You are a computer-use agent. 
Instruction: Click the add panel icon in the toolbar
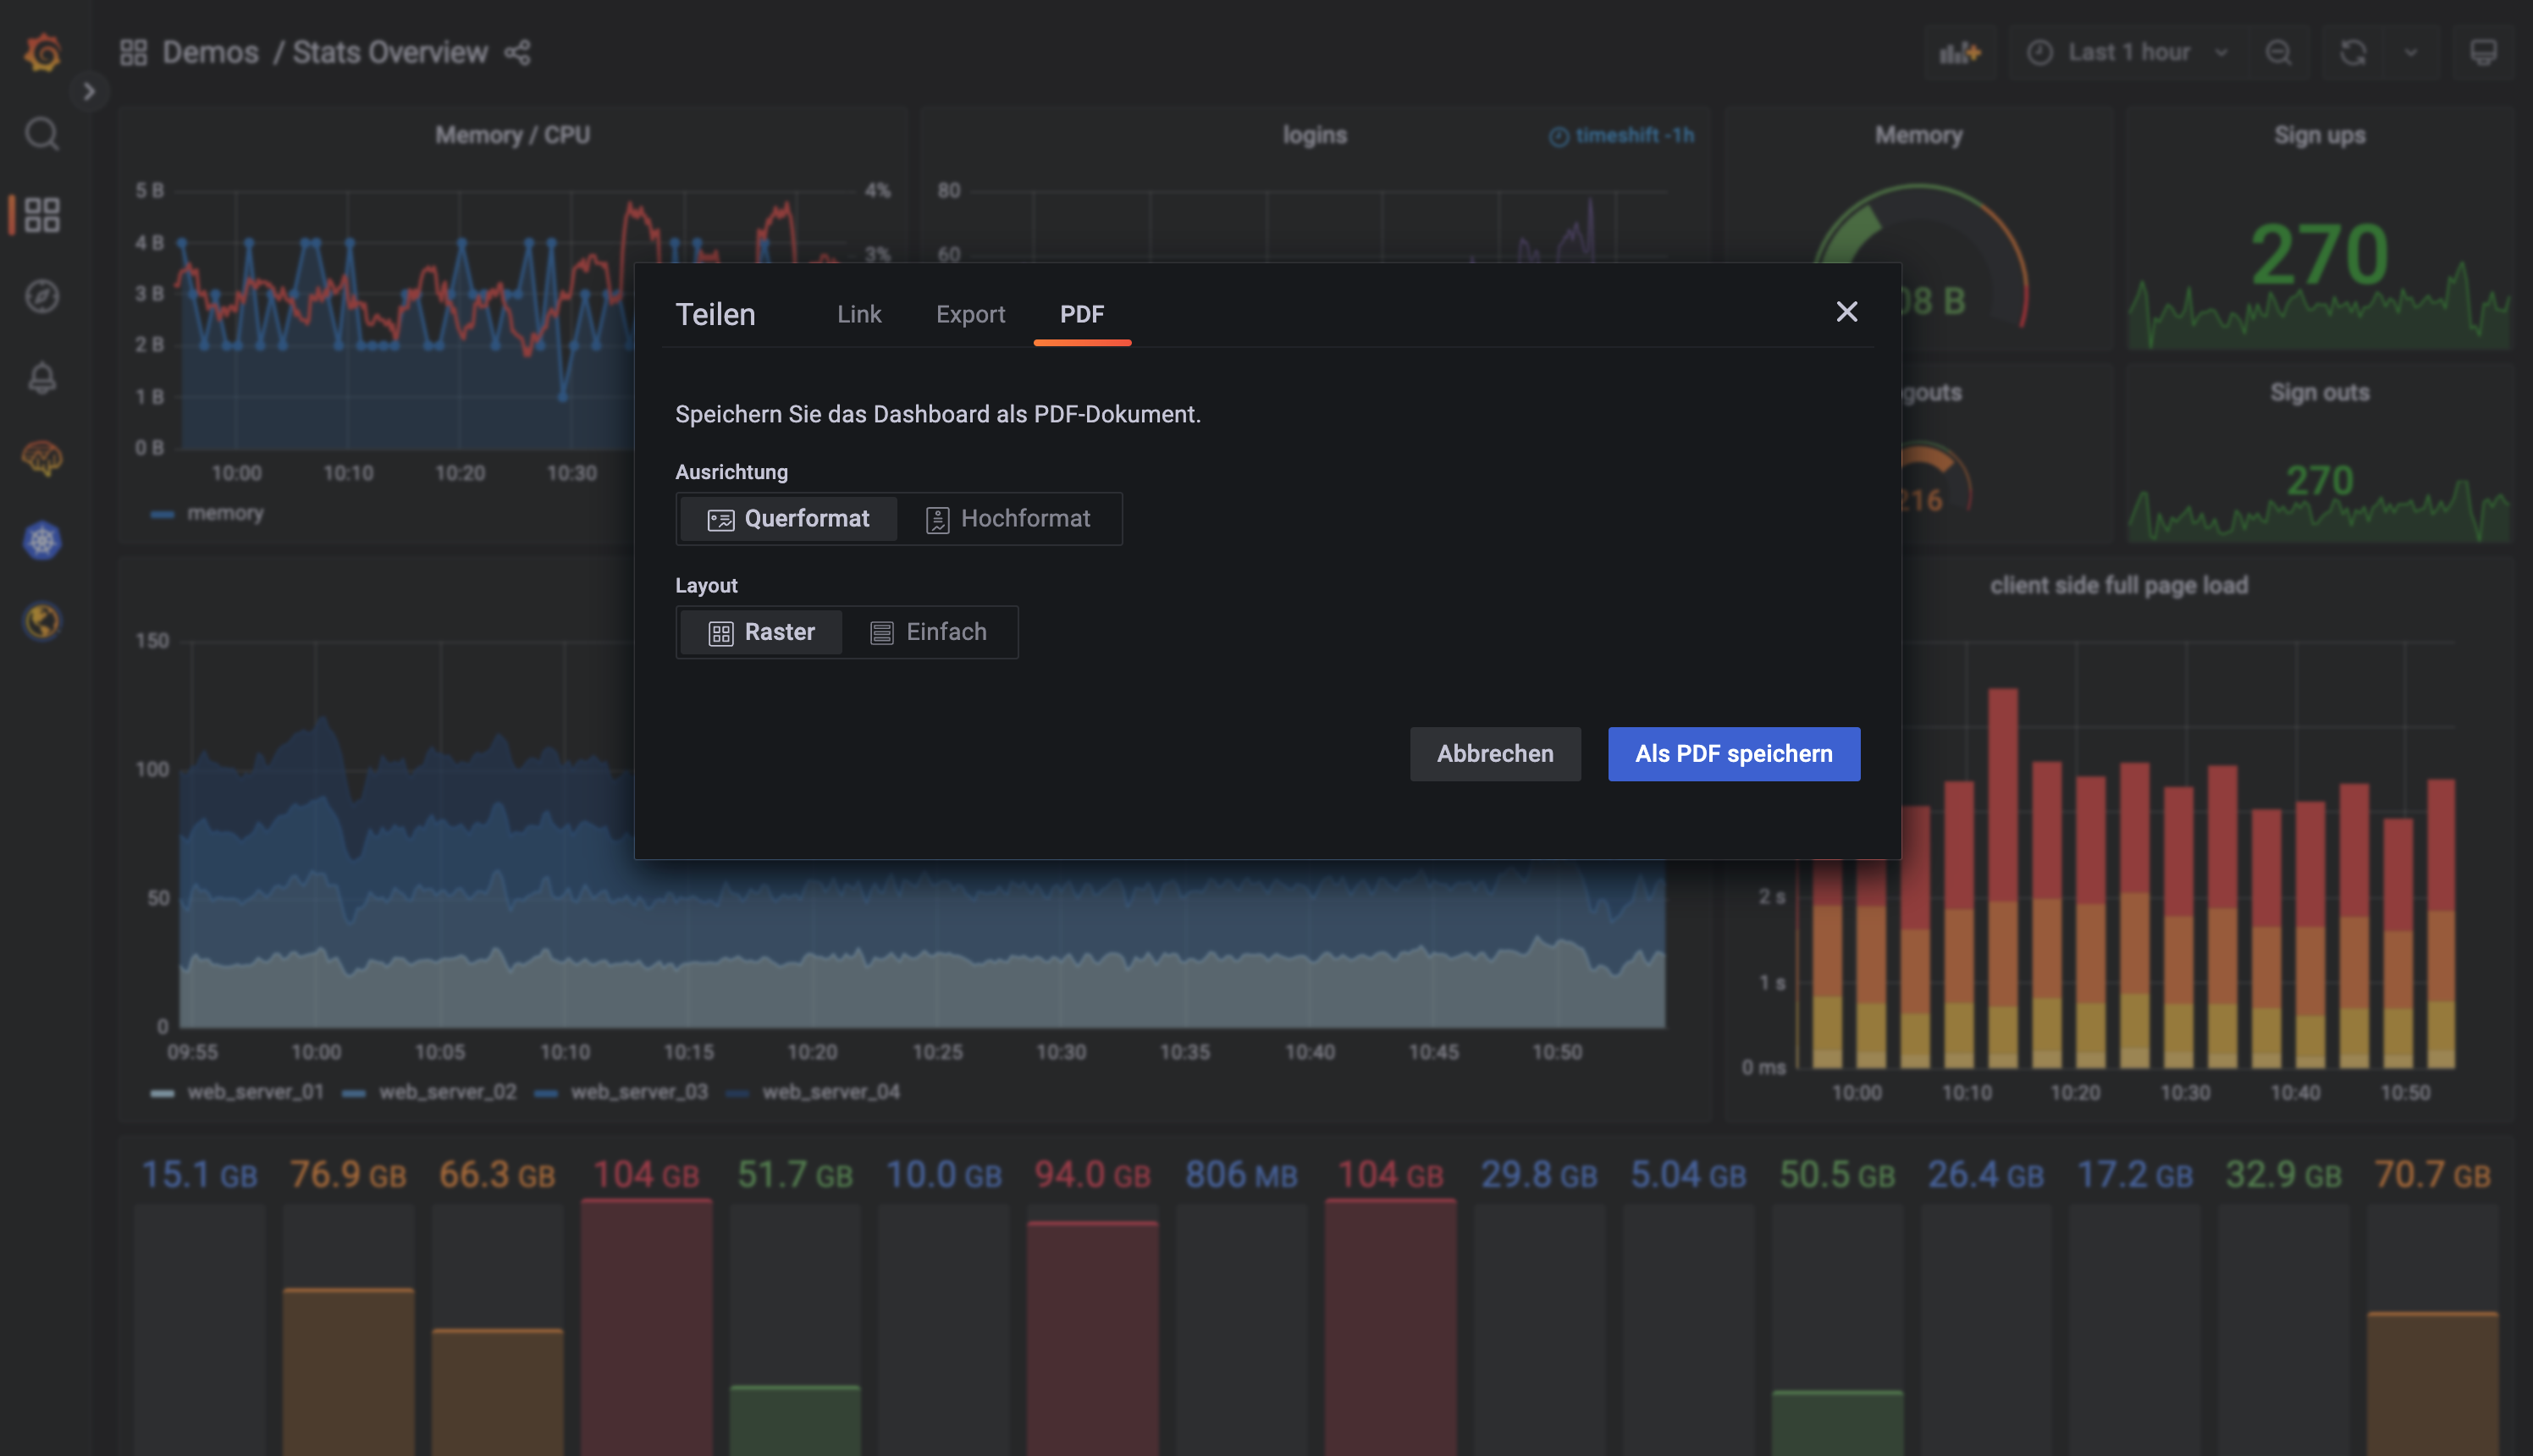pos(1958,52)
